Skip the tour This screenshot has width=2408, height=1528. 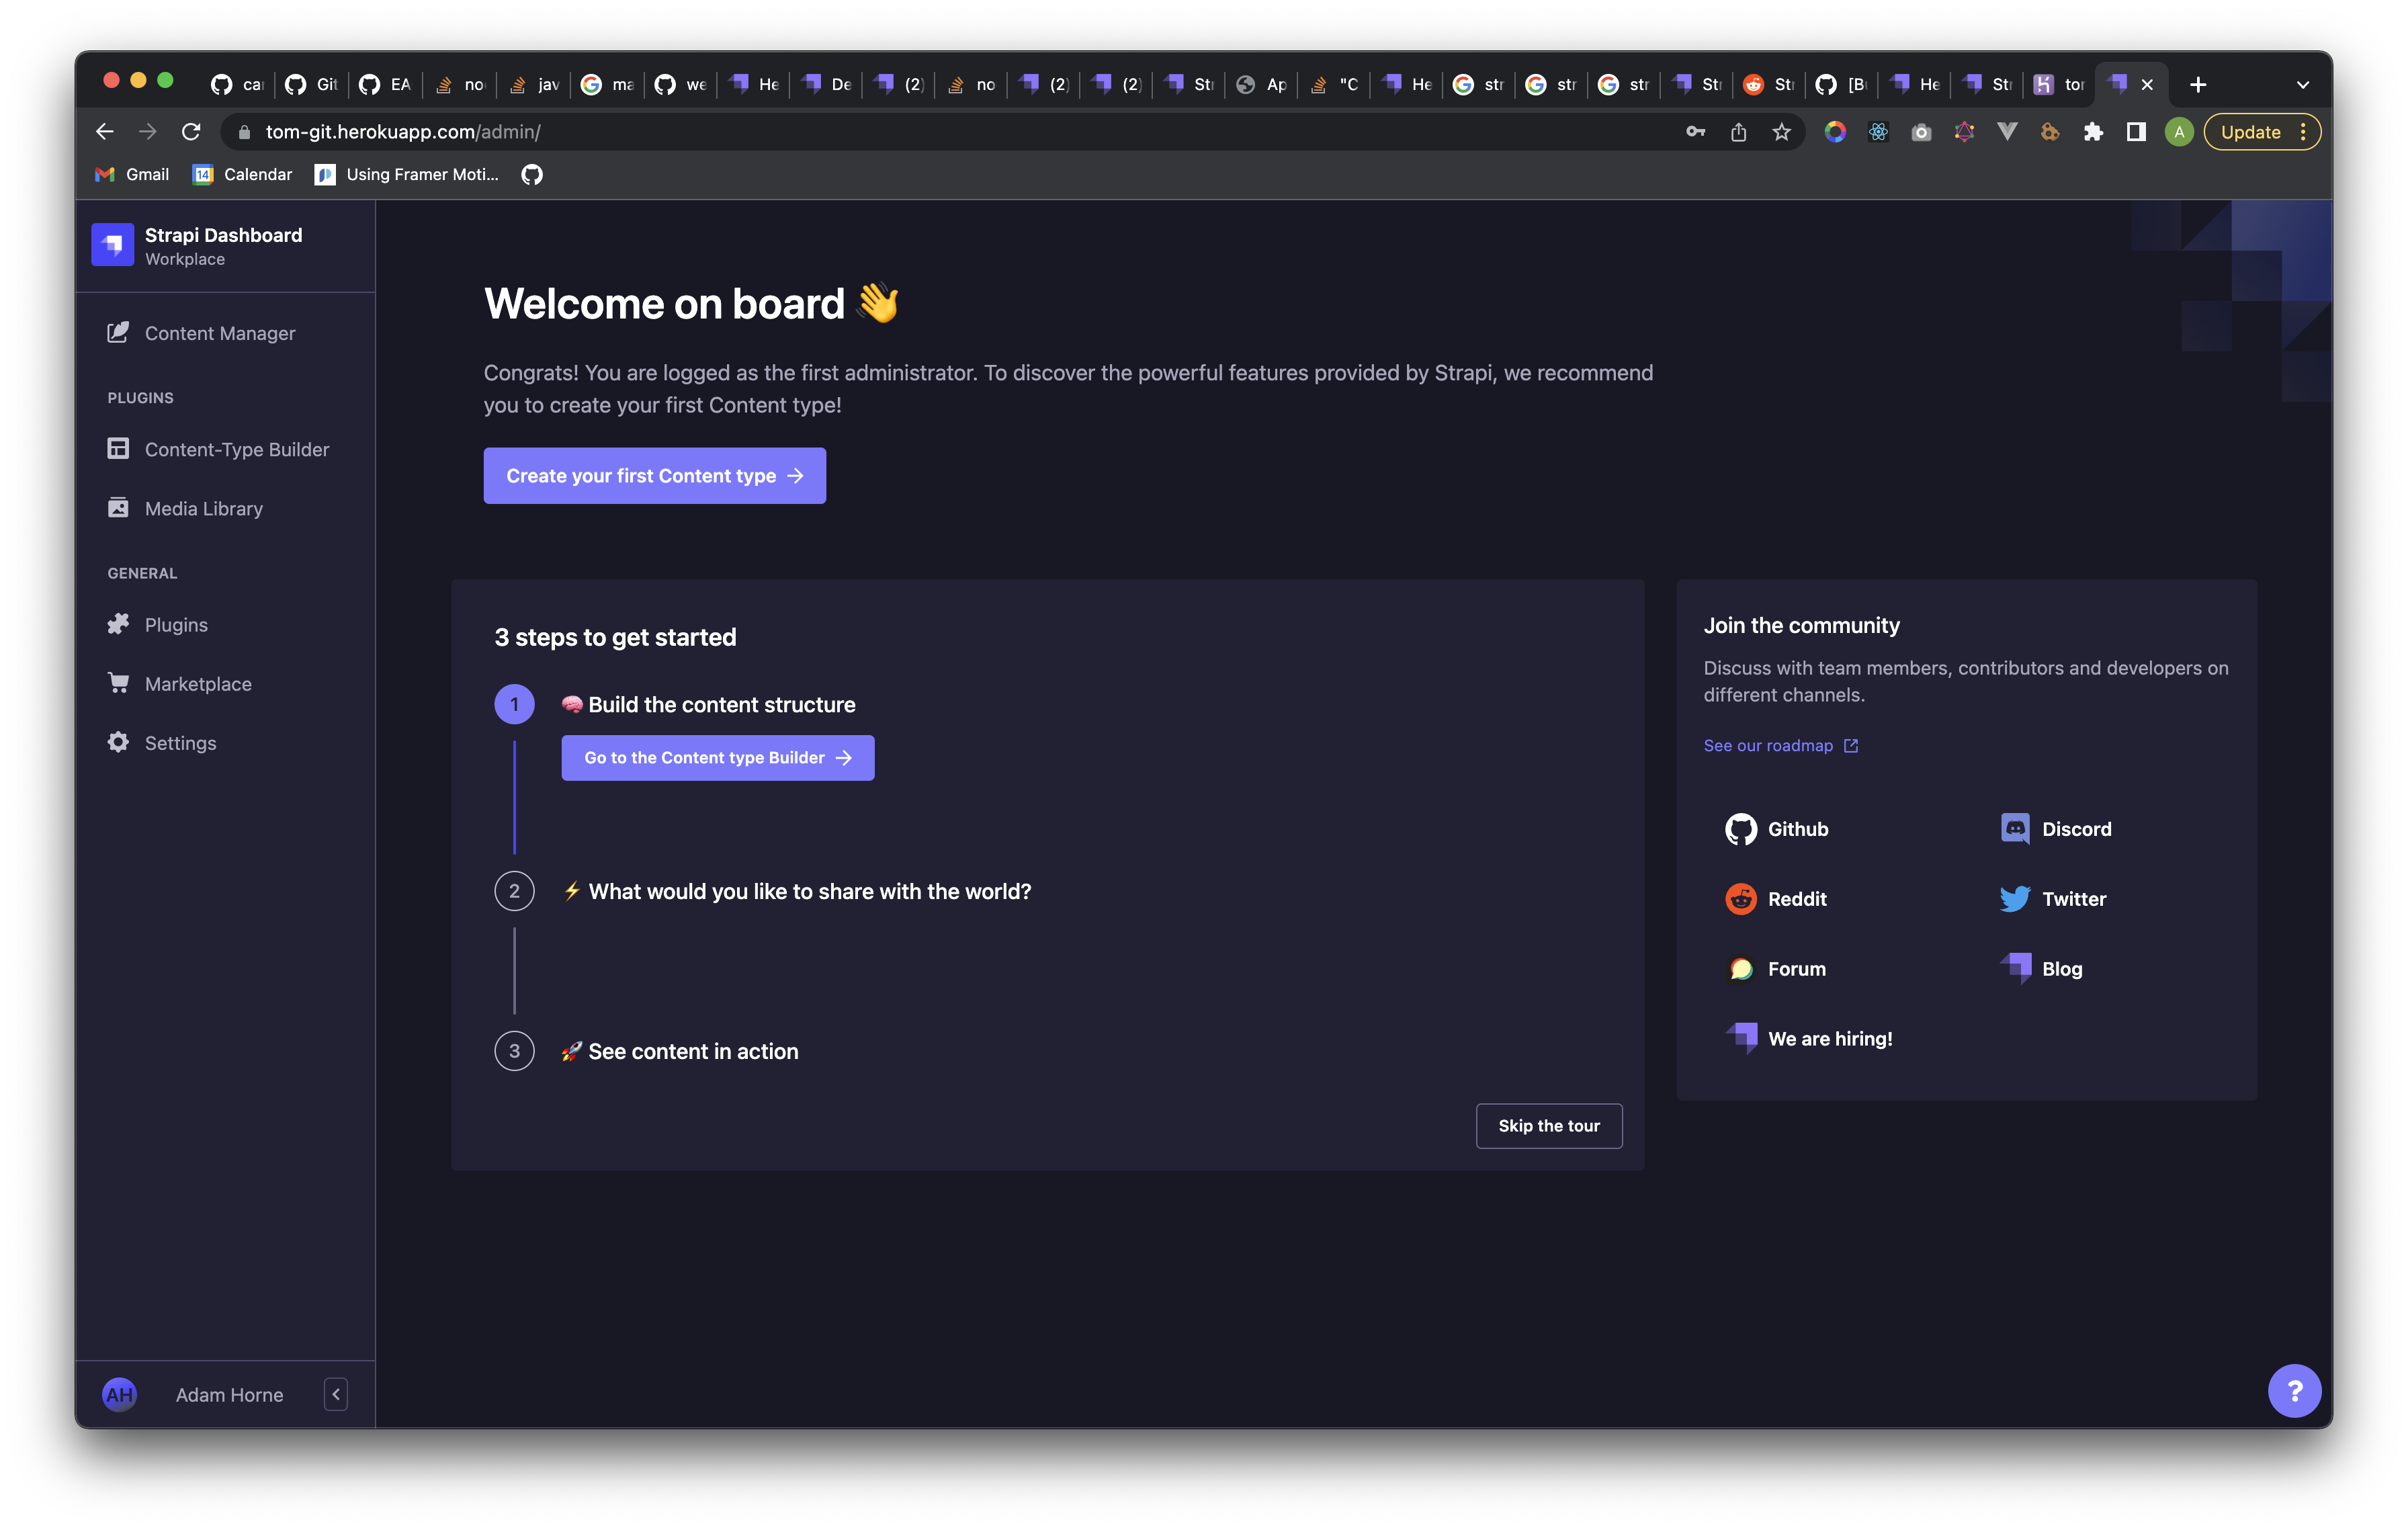pyautogui.click(x=1548, y=1125)
